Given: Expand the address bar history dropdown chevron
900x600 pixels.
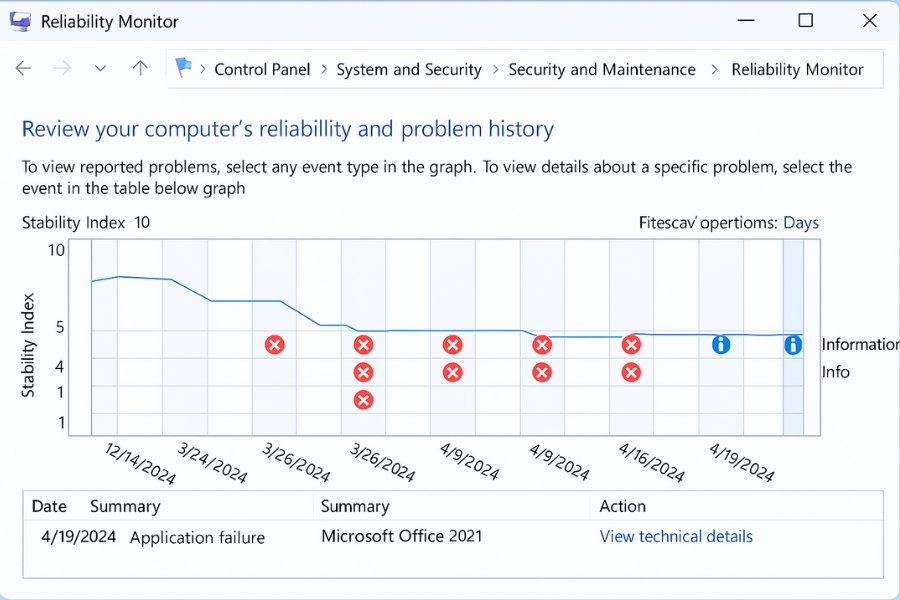Looking at the screenshot, I should [x=100, y=69].
